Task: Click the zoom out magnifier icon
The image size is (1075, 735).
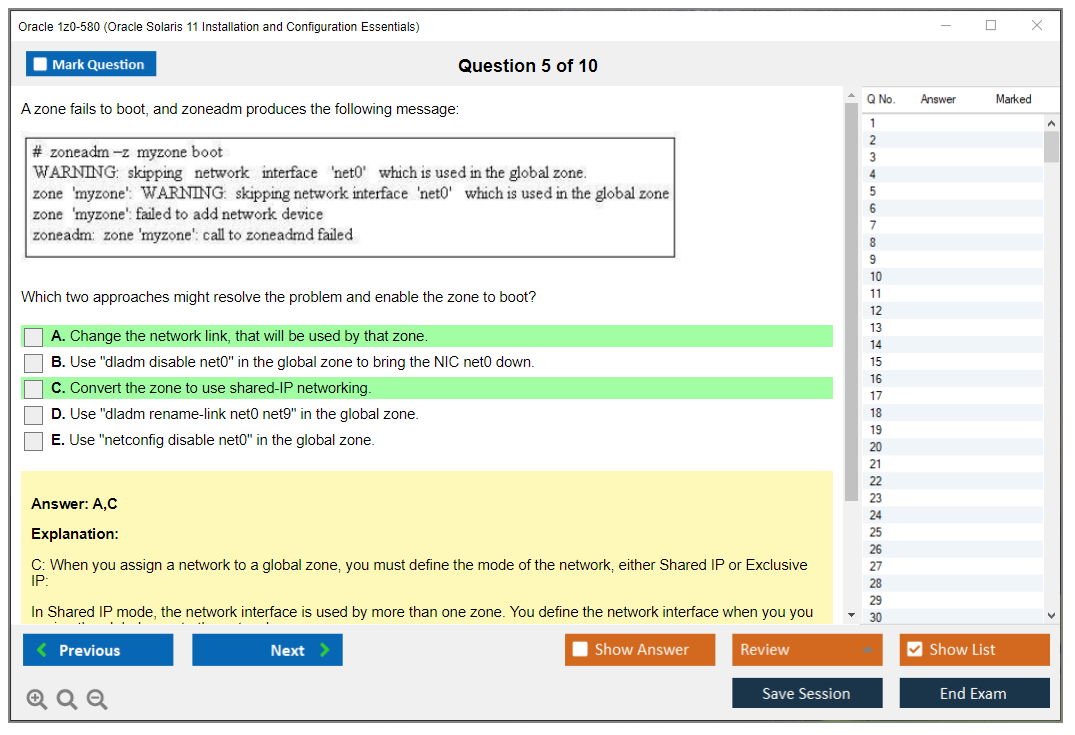Action: 97,700
